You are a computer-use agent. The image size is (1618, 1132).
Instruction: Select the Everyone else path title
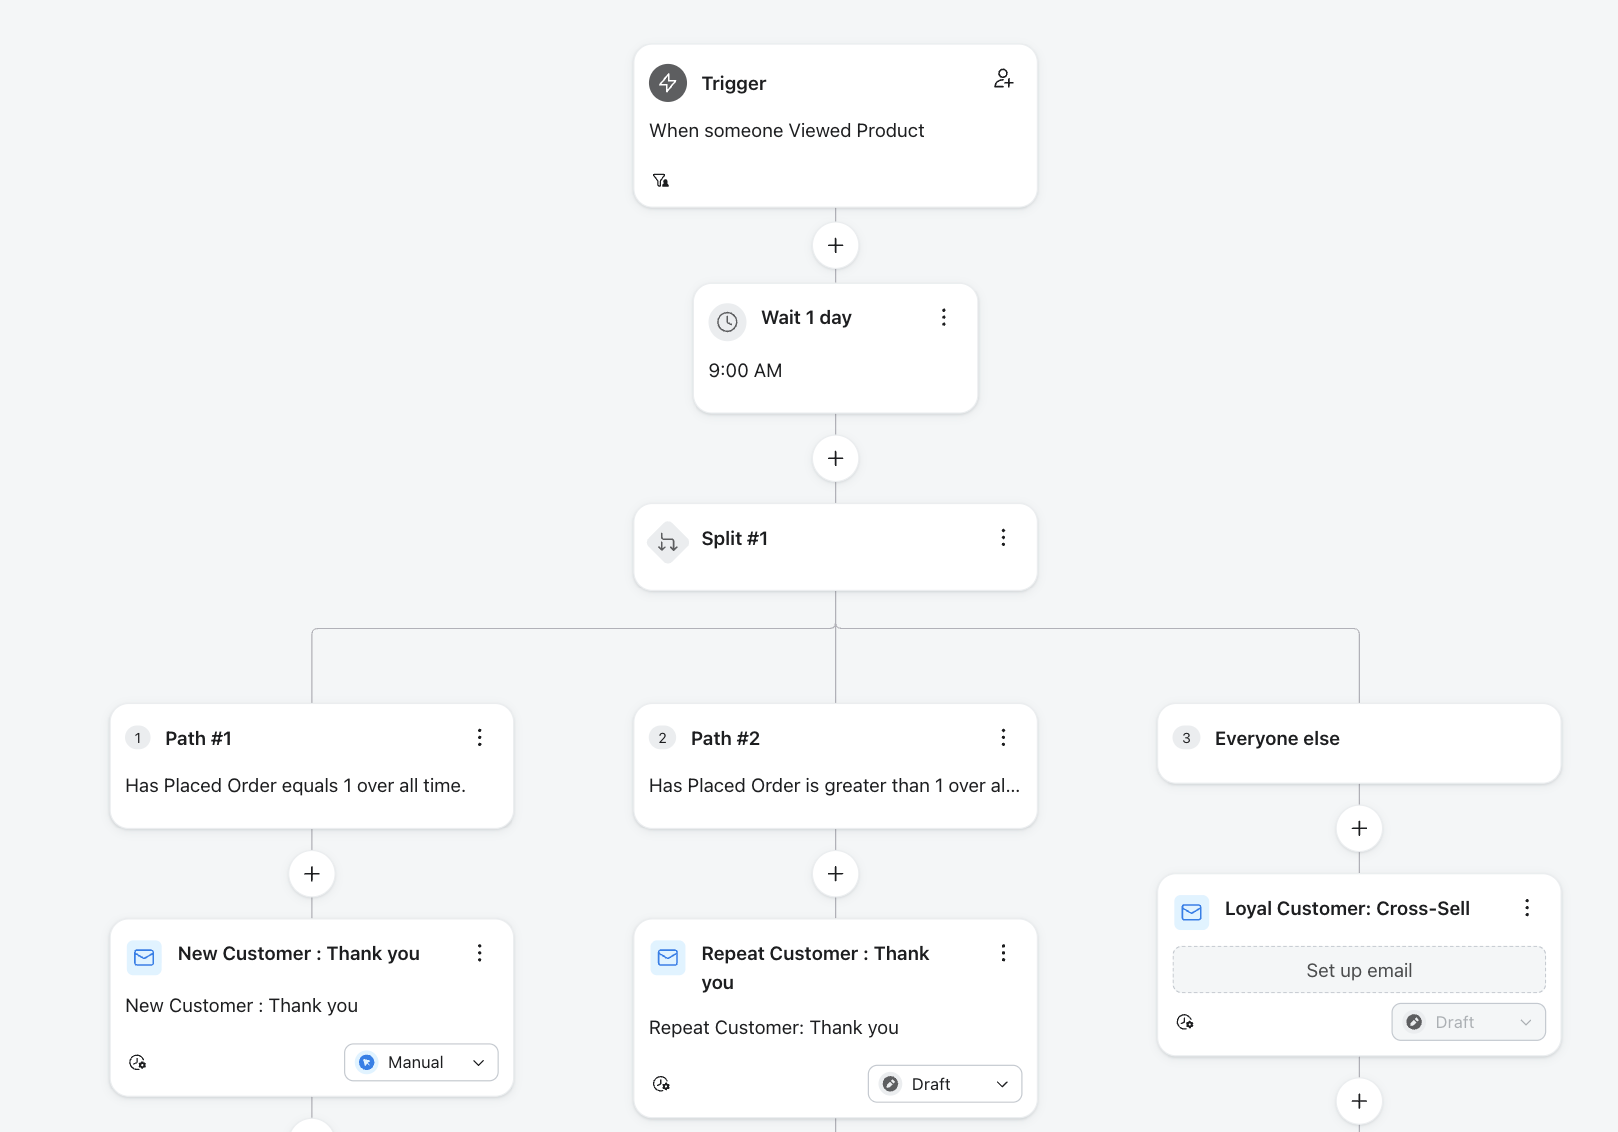1277,739
